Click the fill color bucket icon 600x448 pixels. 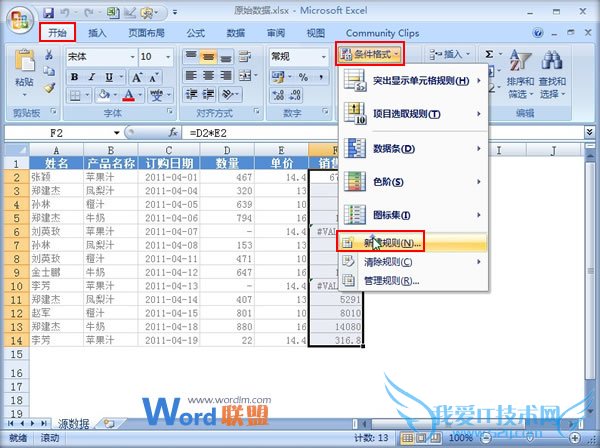click(103, 94)
